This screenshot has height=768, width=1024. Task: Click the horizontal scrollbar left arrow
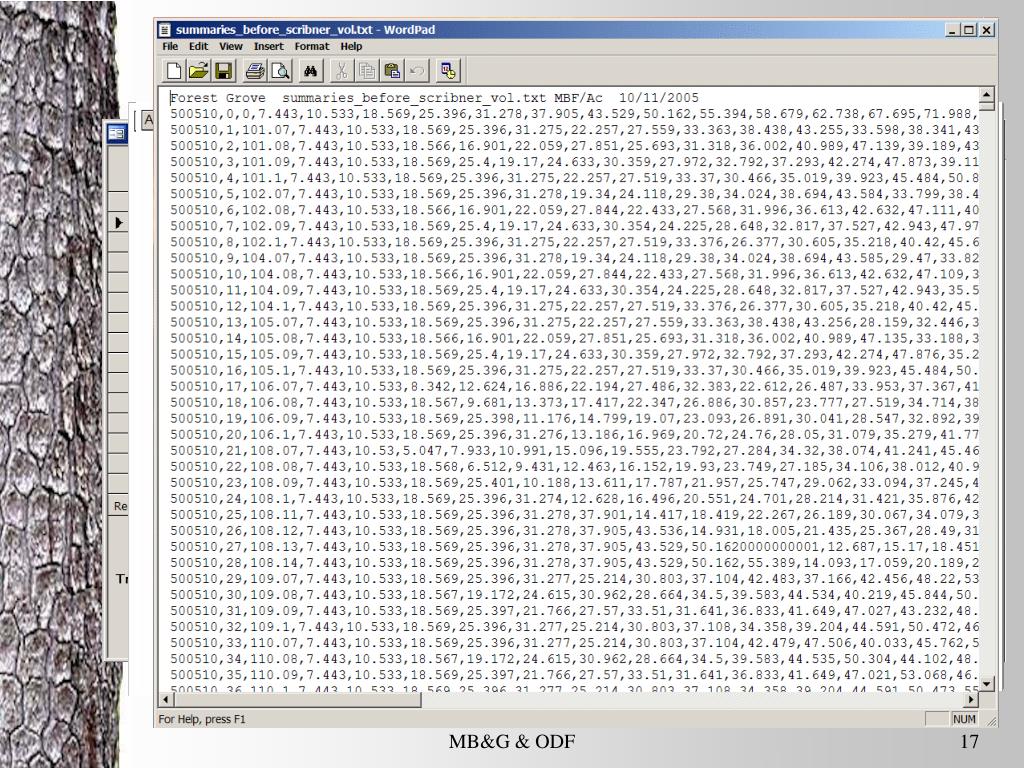166,699
